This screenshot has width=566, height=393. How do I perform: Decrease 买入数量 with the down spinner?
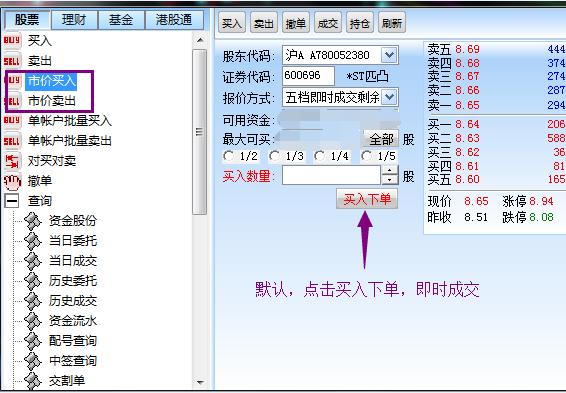pos(389,180)
